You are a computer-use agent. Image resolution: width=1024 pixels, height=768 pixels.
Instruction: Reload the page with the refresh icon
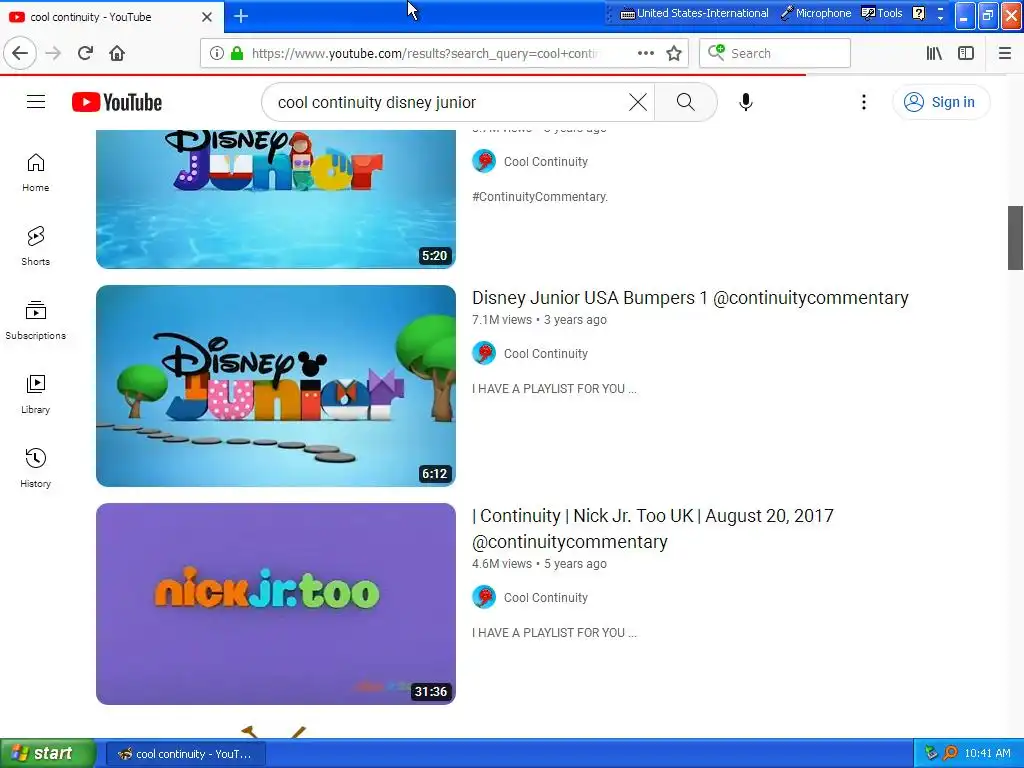[x=85, y=53]
